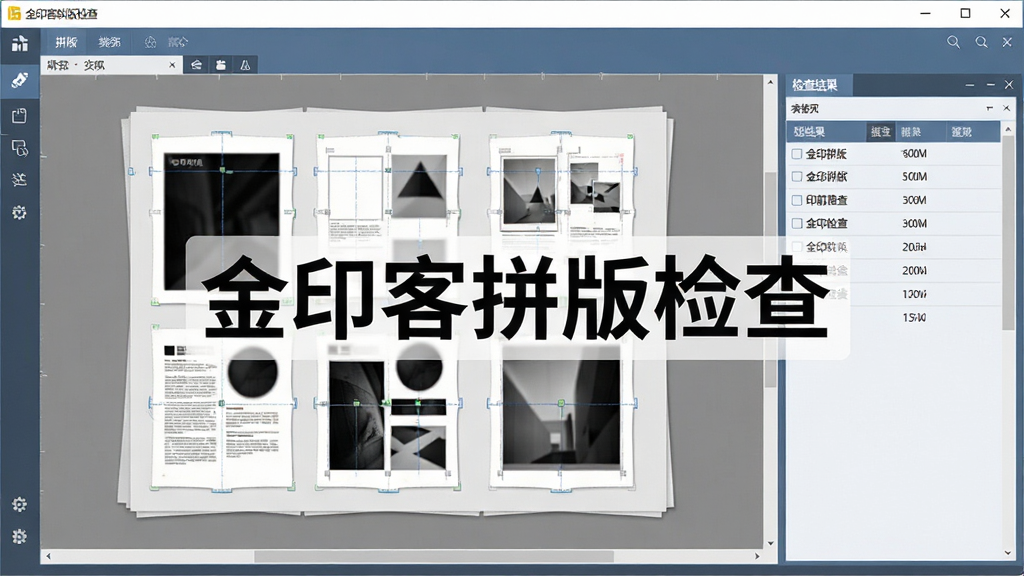Select the 500M value in results list
The width and height of the screenshot is (1024, 576).
coord(914,176)
